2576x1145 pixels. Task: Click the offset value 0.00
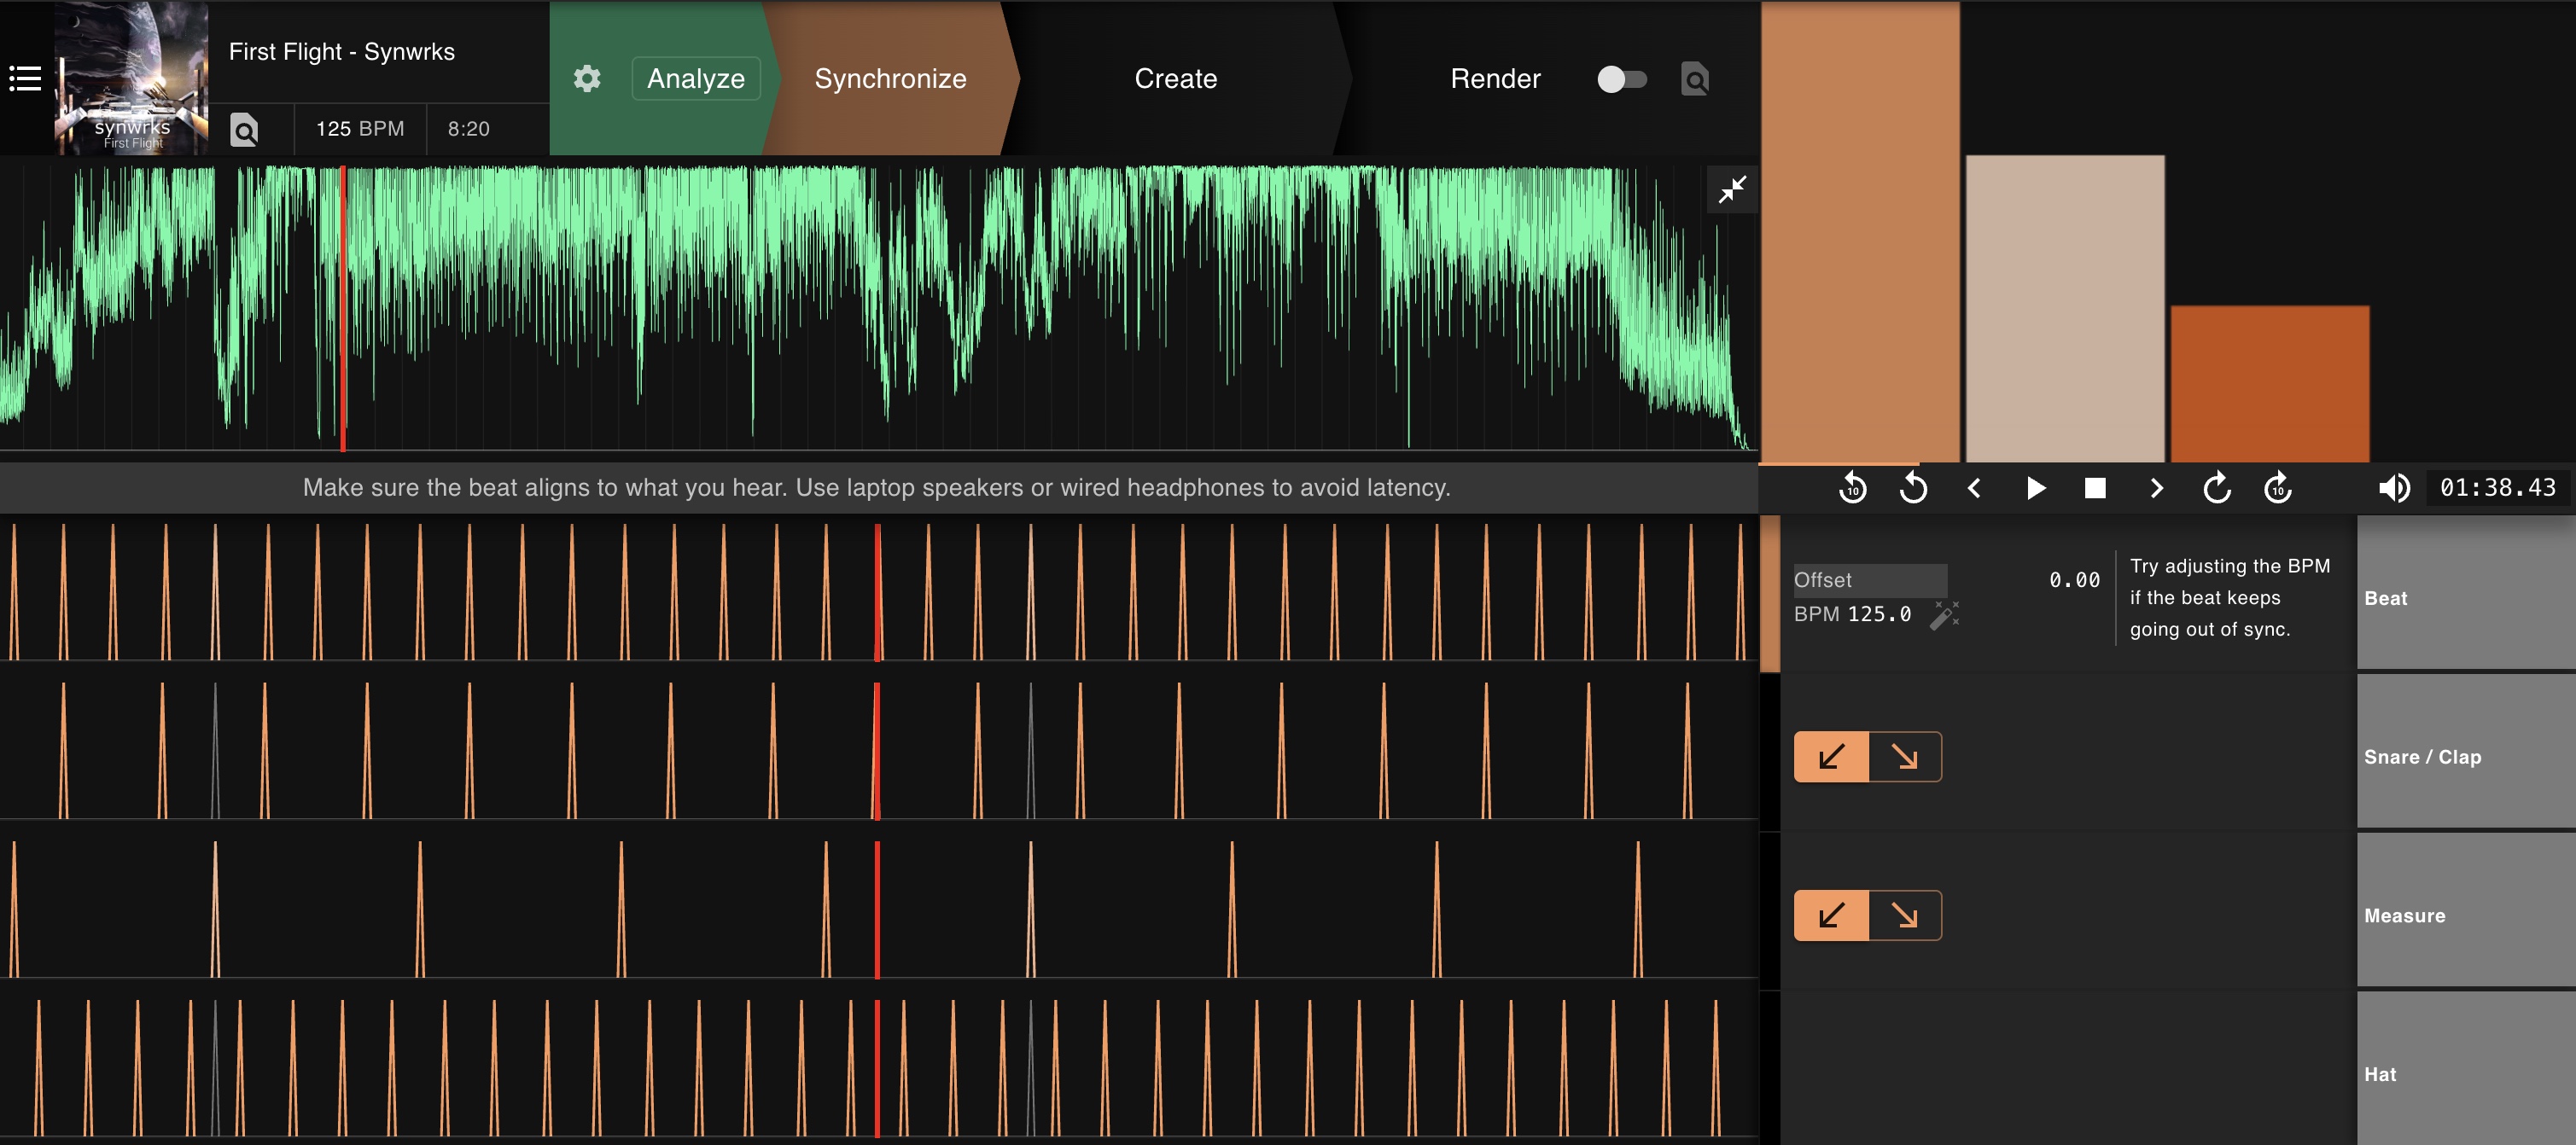[2074, 580]
